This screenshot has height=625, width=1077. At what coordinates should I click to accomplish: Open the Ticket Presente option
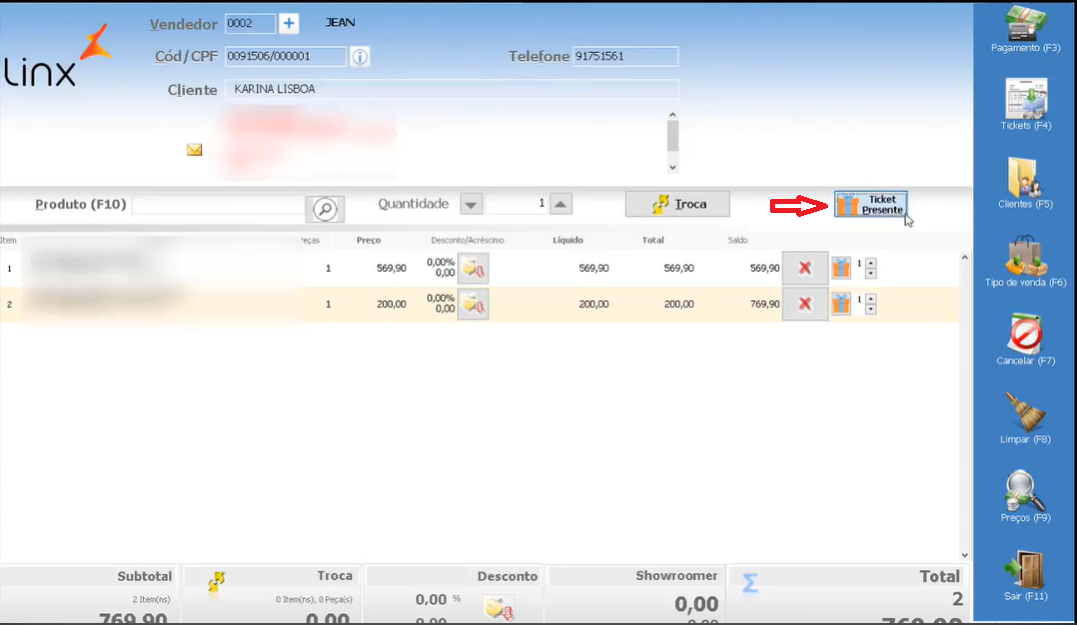(869, 203)
